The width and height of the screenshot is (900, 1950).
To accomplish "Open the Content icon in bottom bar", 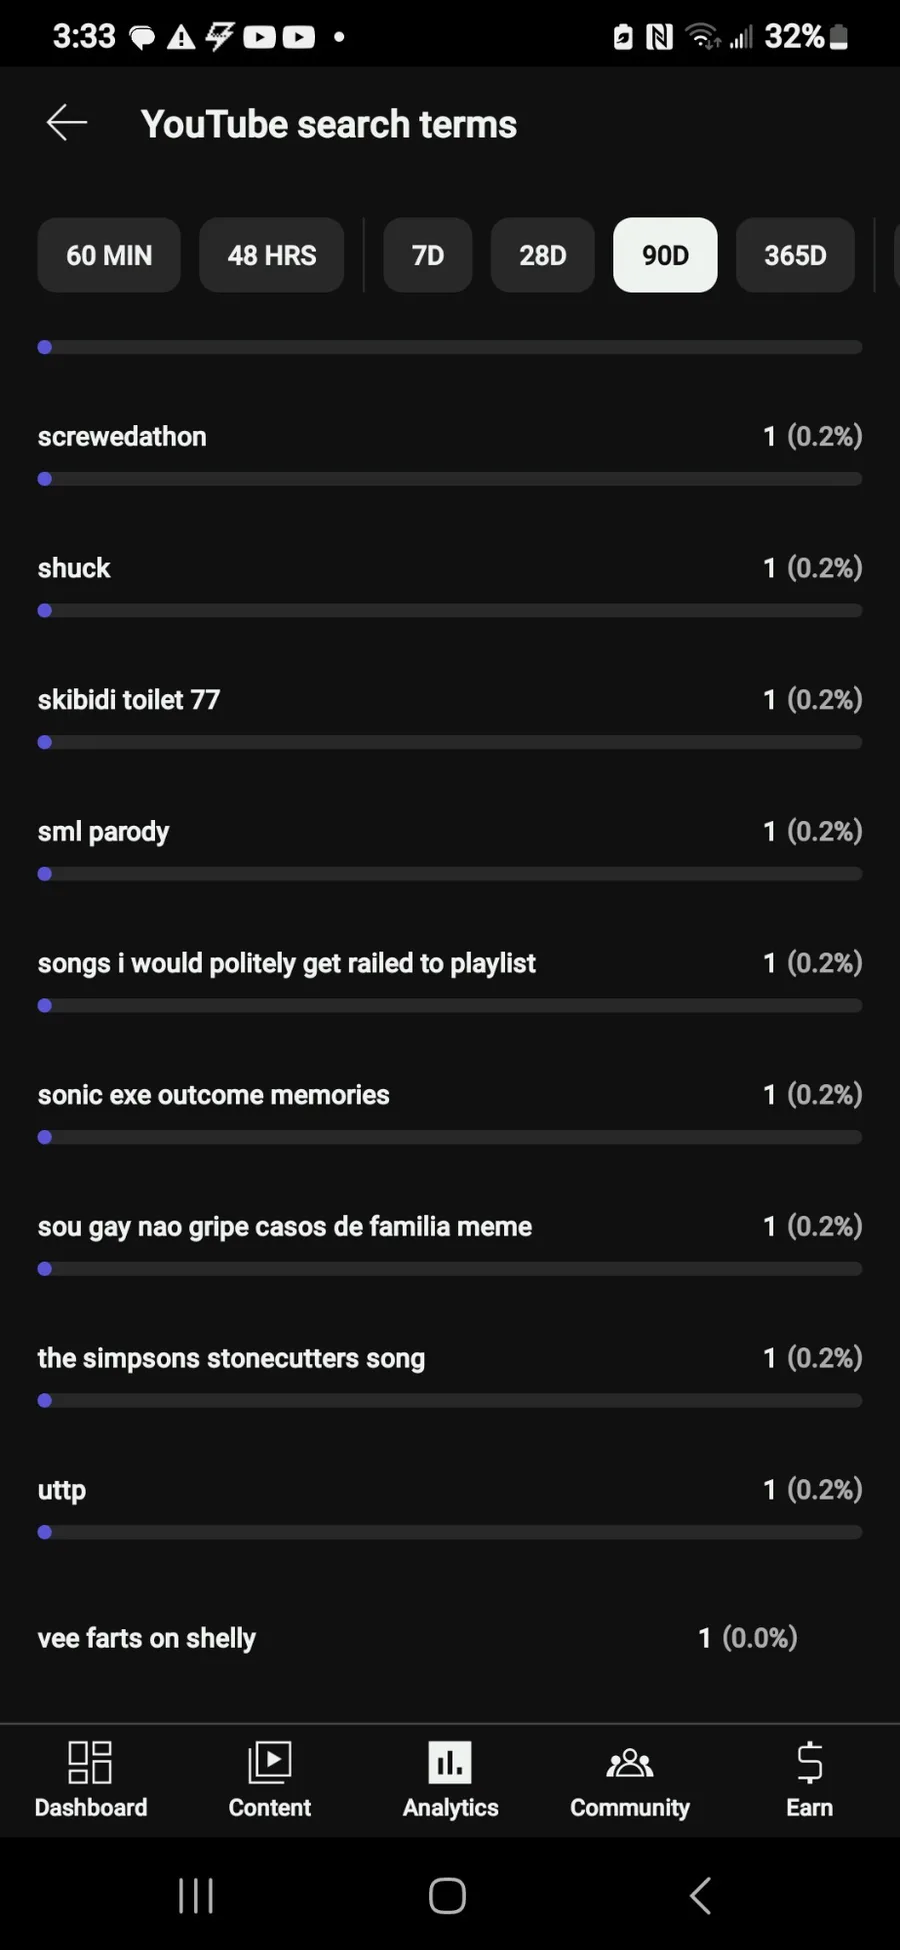I will pos(270,1762).
